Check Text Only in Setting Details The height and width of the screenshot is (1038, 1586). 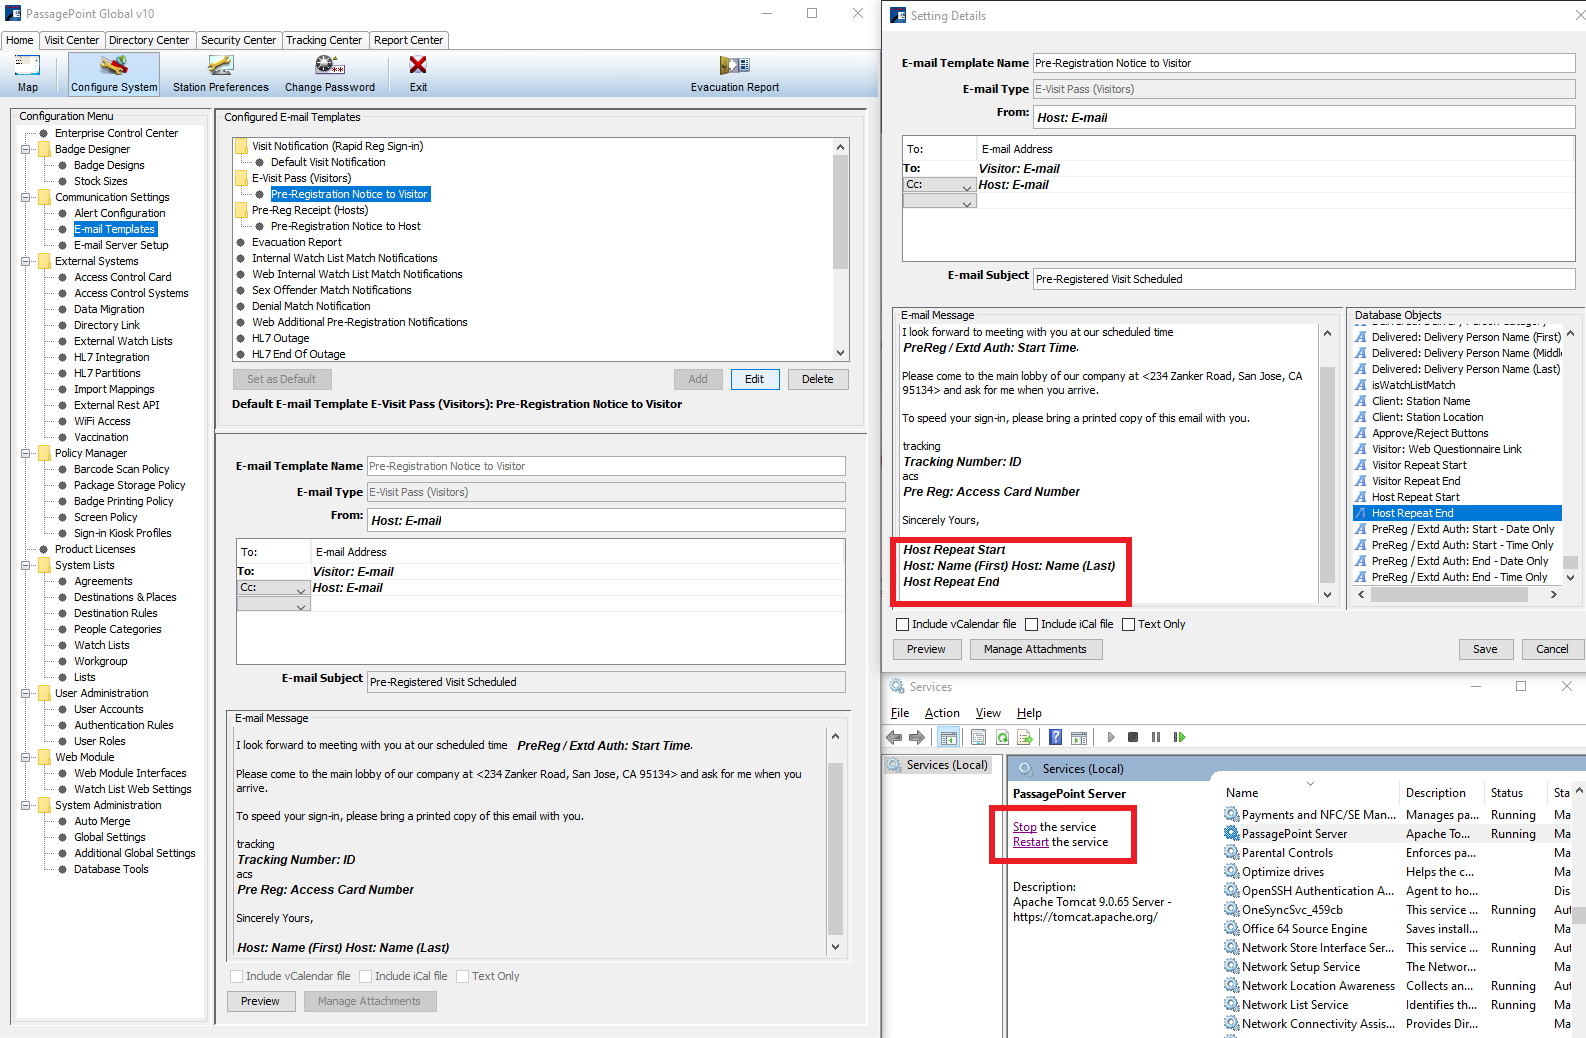(x=1129, y=624)
